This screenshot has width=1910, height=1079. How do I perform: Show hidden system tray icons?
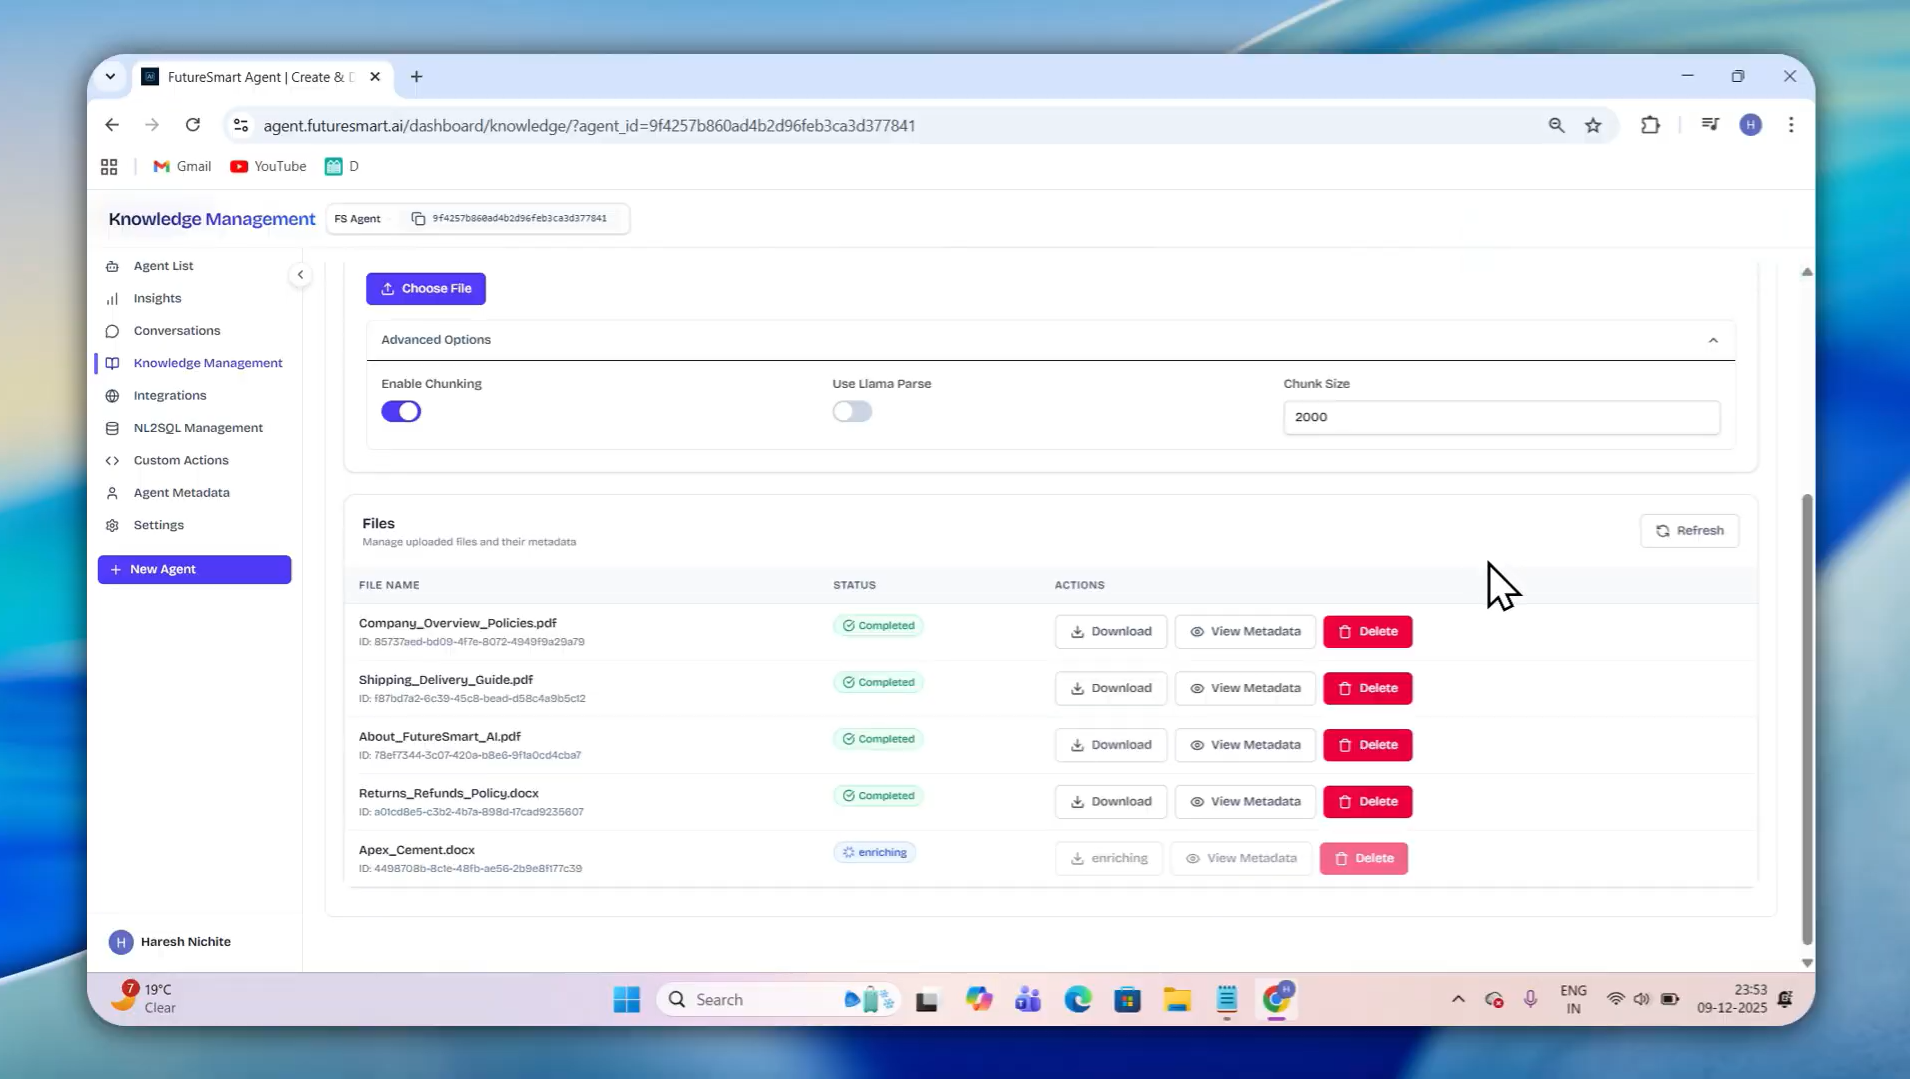[1458, 999]
